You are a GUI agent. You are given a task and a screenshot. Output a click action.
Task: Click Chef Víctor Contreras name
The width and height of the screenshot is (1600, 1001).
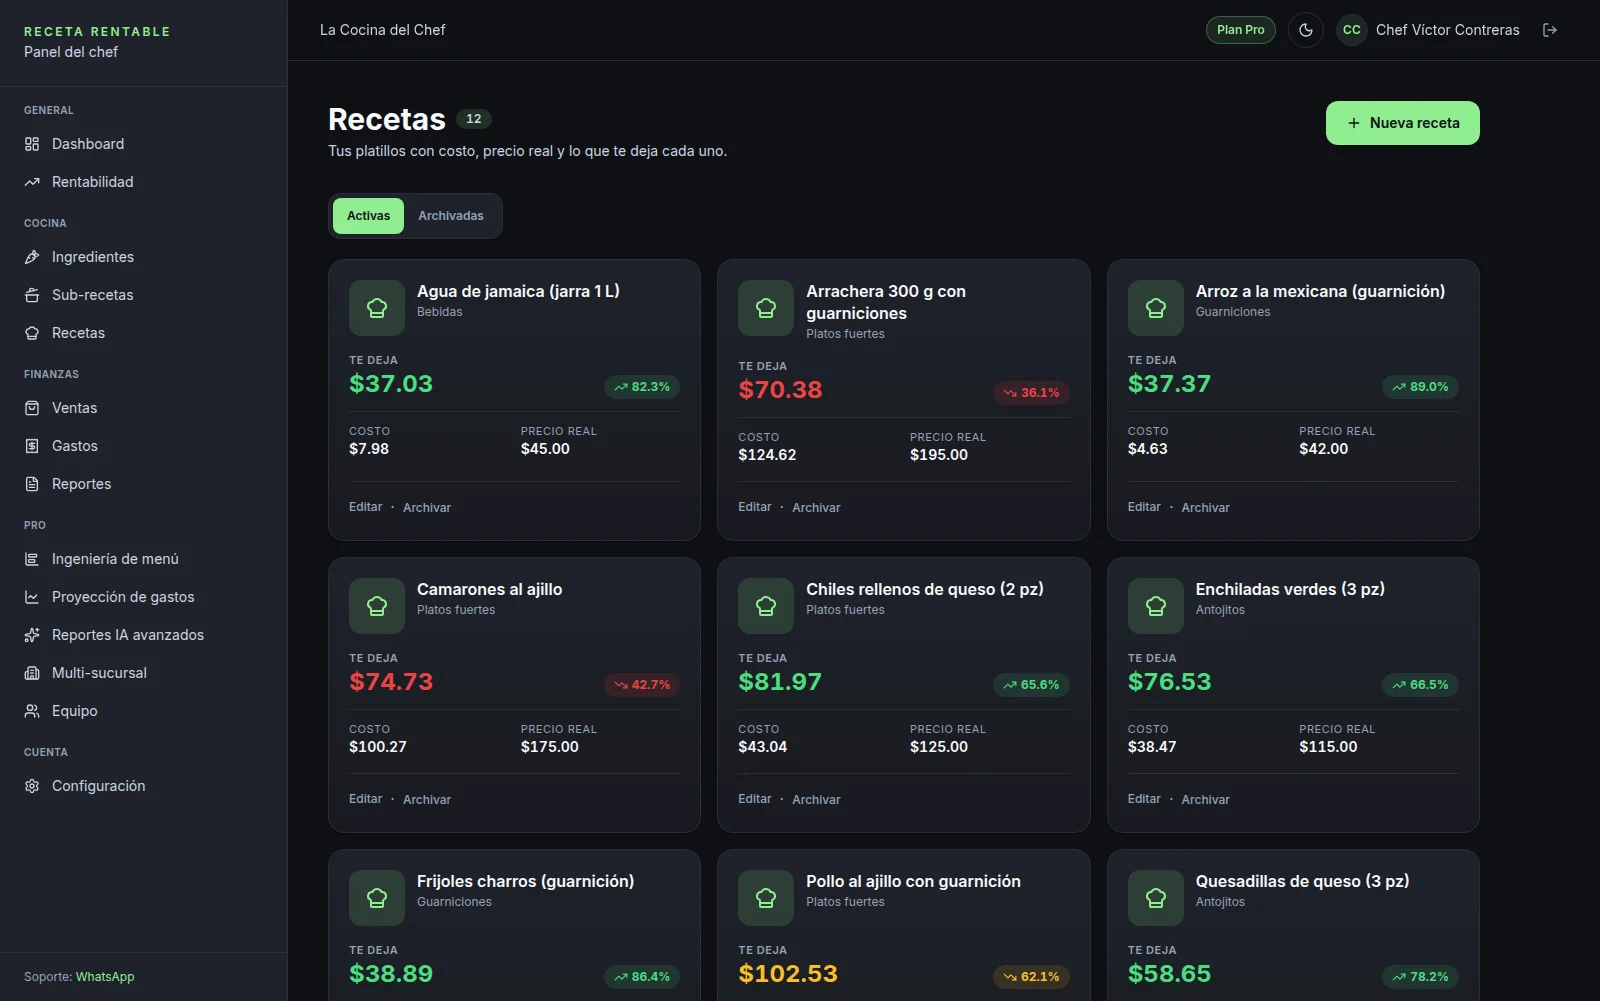coord(1447,30)
